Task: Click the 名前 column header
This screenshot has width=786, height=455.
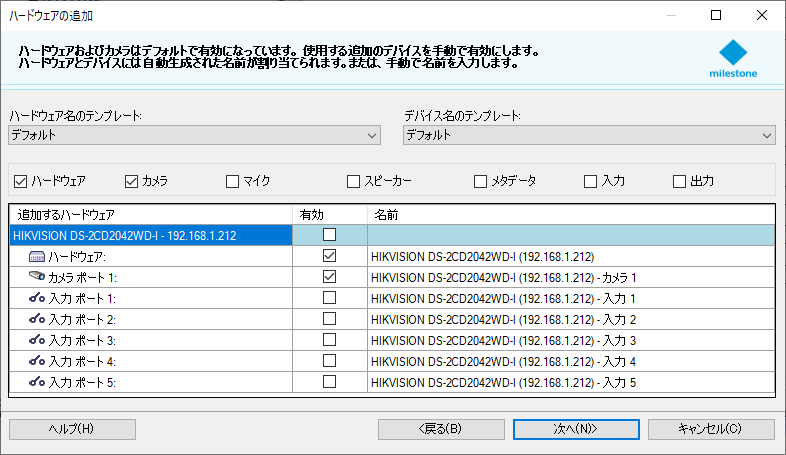Action: pyautogui.click(x=571, y=215)
